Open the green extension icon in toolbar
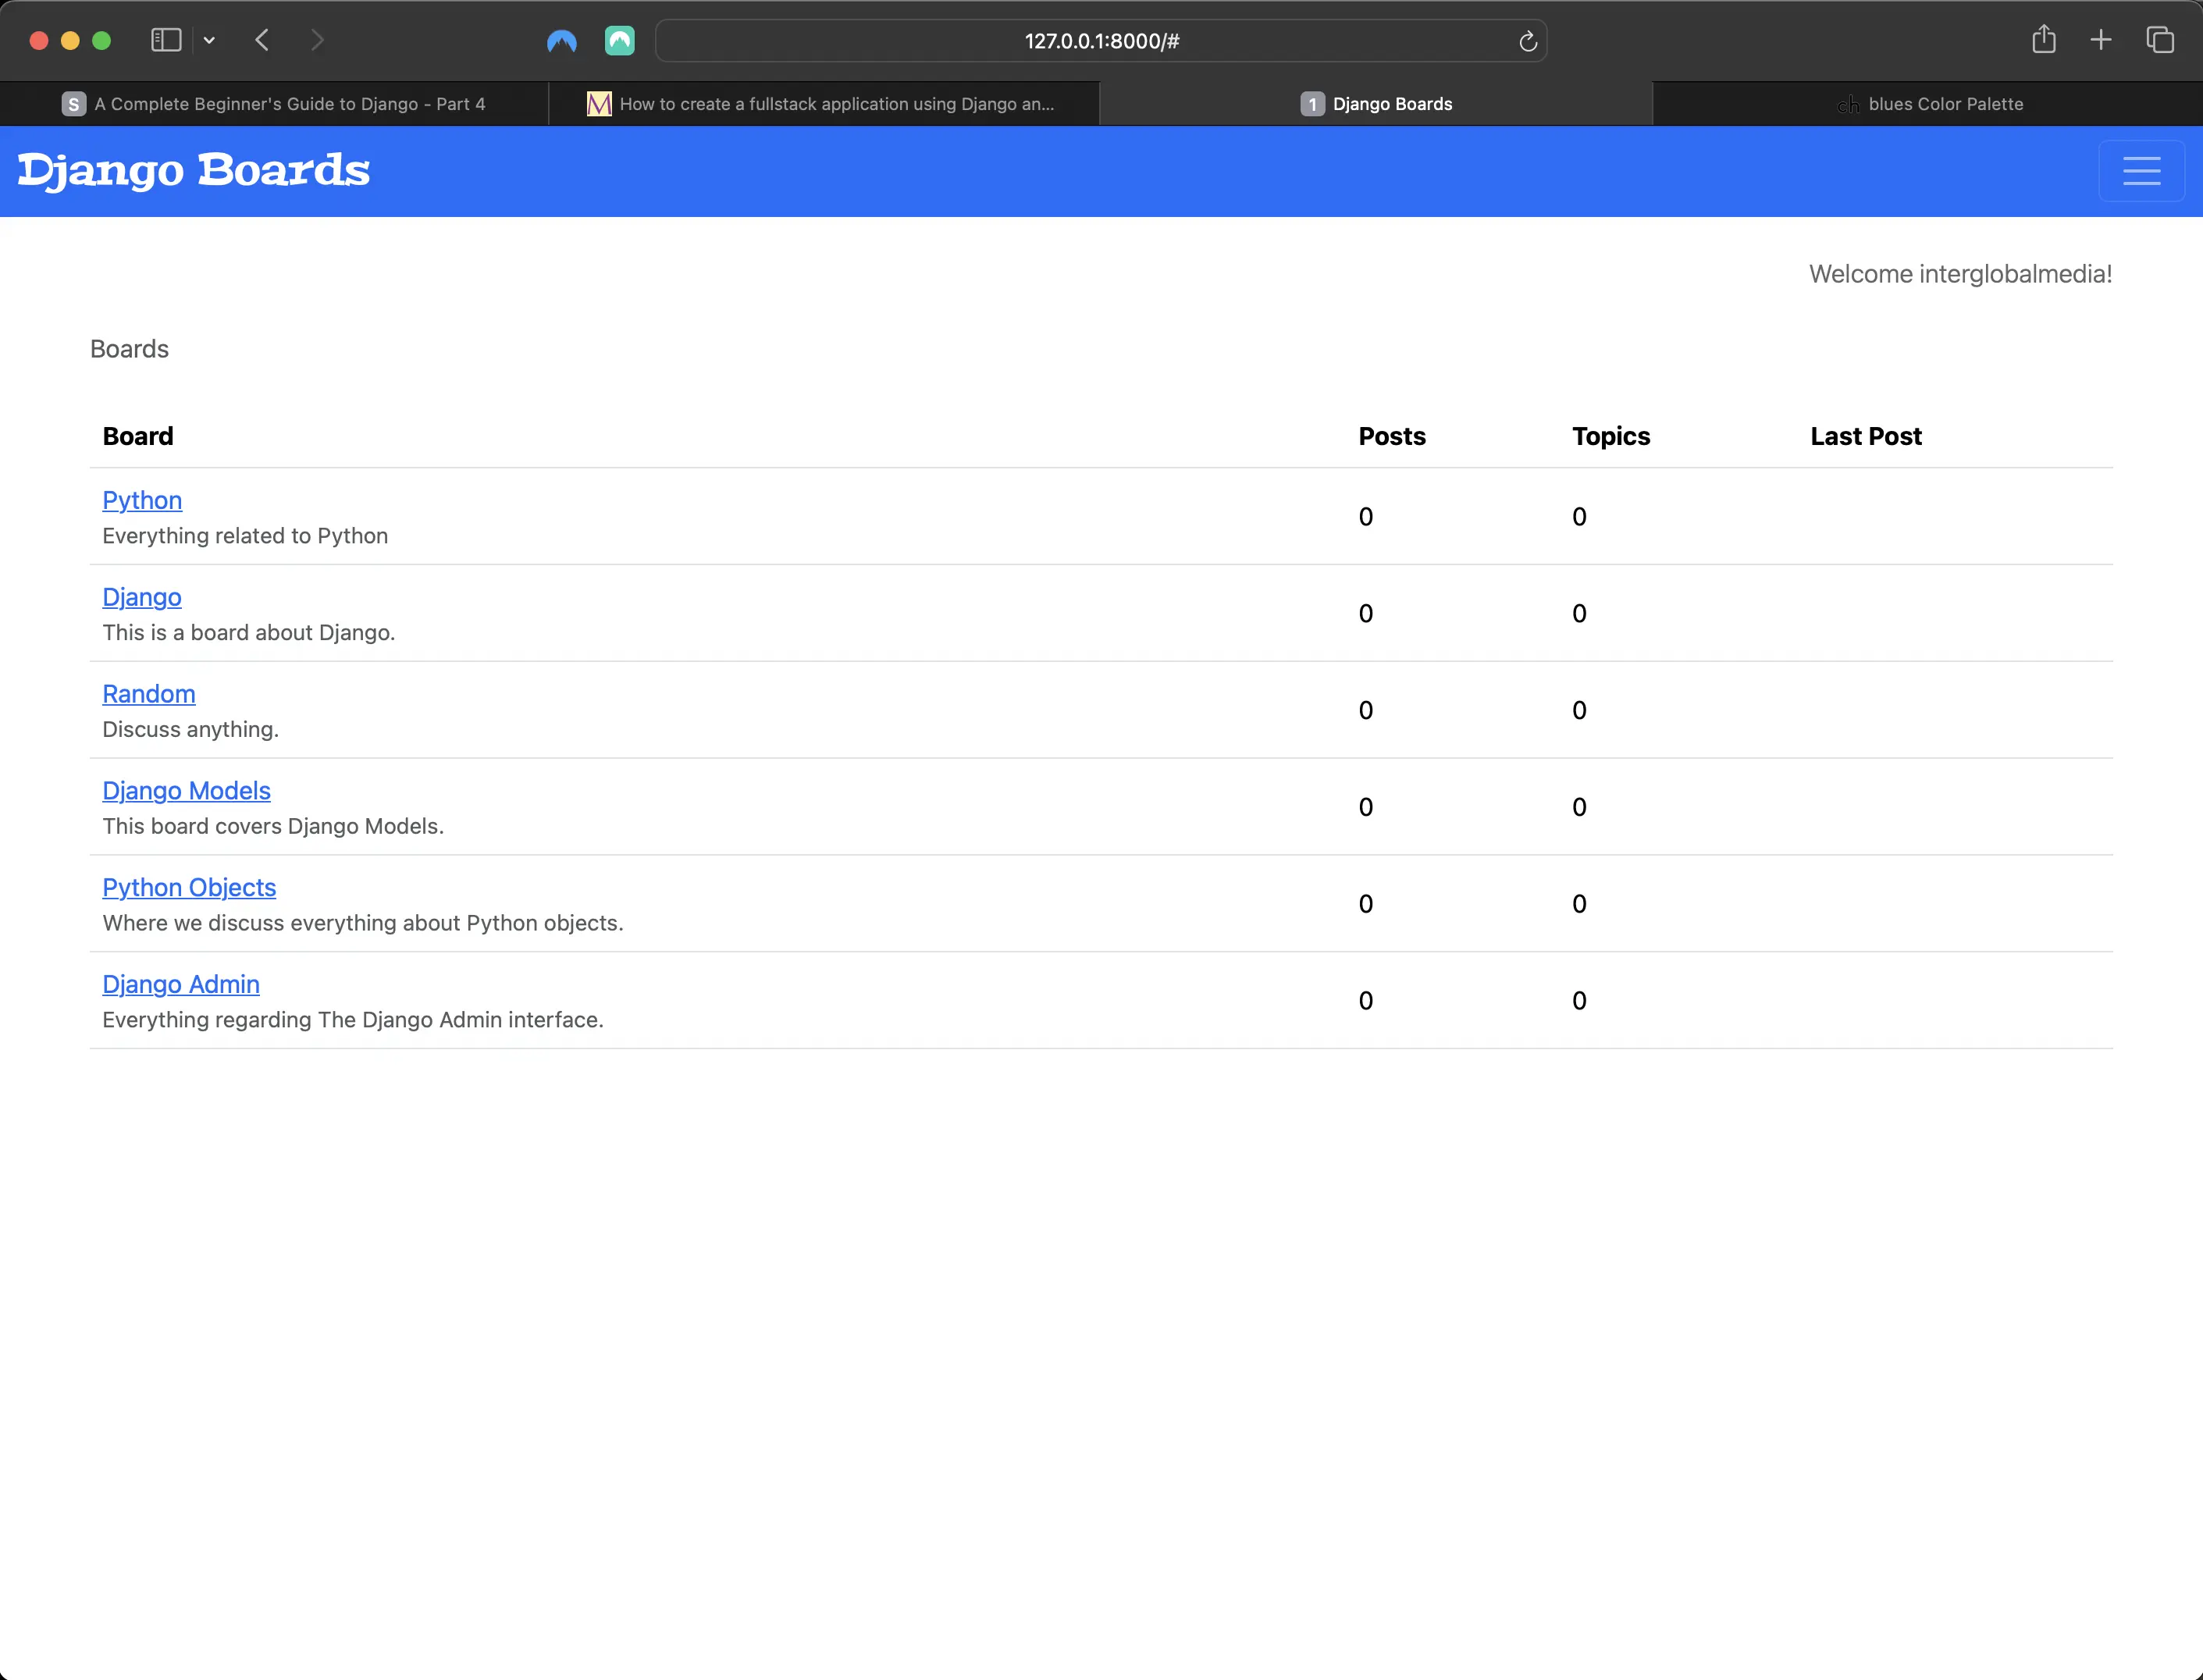The image size is (2203, 1680). 620,41
